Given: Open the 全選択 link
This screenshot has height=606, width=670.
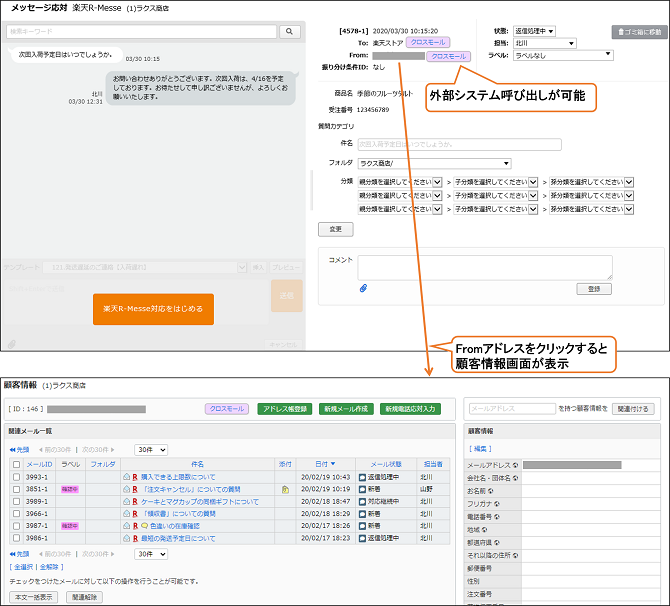Looking at the screenshot, I should click(24, 567).
